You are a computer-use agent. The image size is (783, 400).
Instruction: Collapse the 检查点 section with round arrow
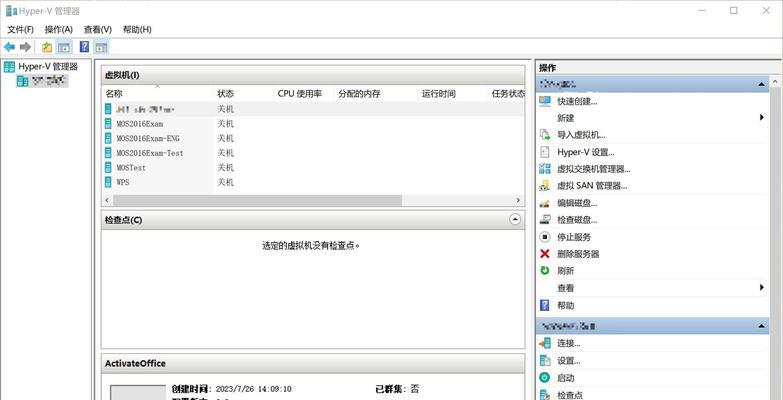pos(515,219)
